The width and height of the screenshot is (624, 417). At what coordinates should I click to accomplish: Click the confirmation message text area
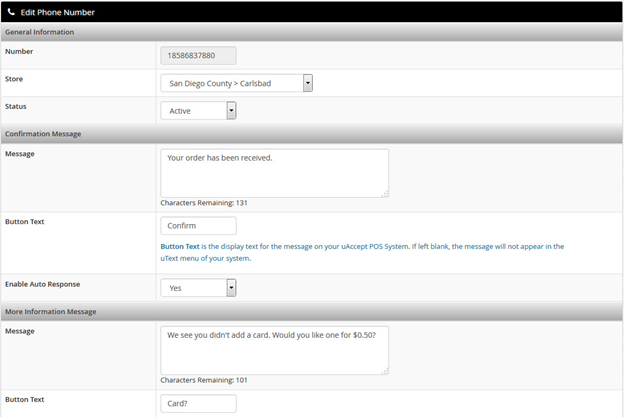tap(274, 173)
